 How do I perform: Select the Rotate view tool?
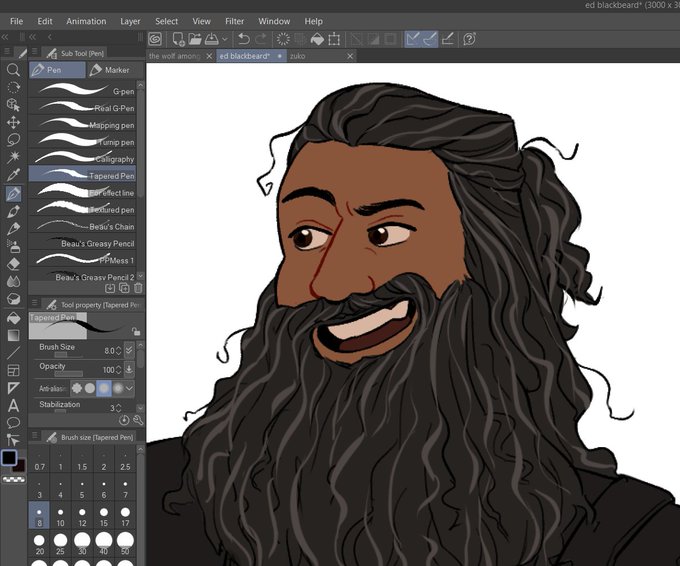pyautogui.click(x=13, y=87)
